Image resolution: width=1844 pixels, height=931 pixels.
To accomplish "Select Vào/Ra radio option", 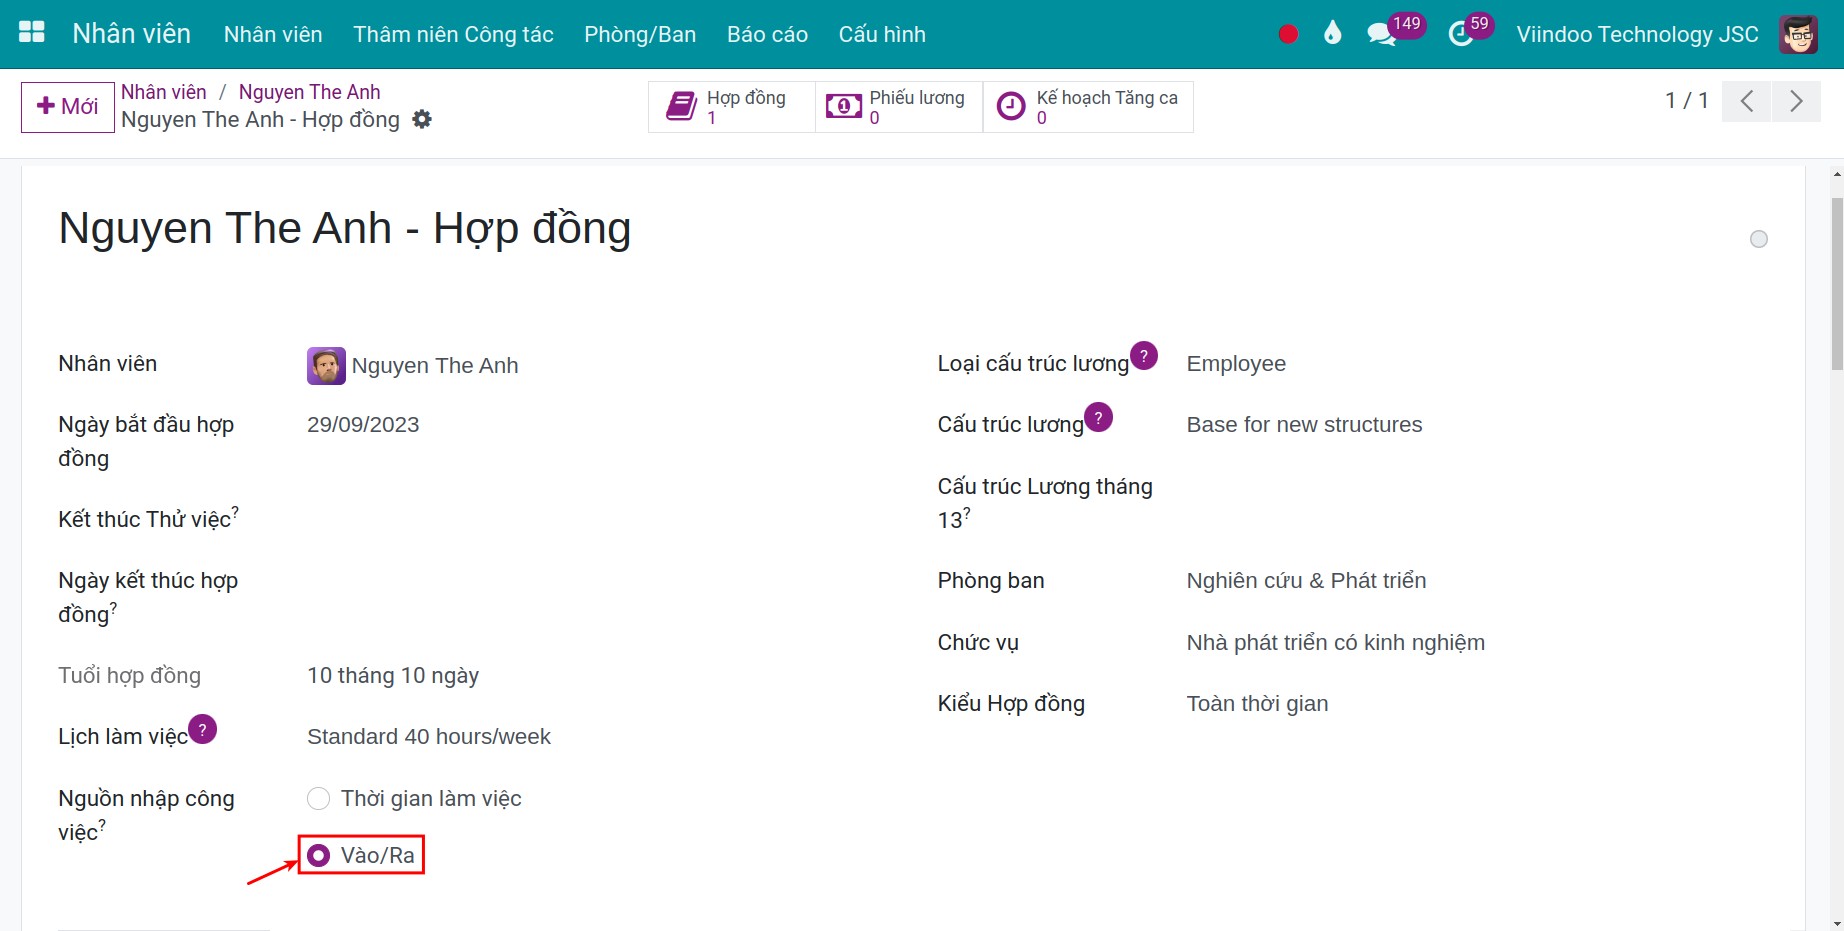I will [x=318, y=855].
